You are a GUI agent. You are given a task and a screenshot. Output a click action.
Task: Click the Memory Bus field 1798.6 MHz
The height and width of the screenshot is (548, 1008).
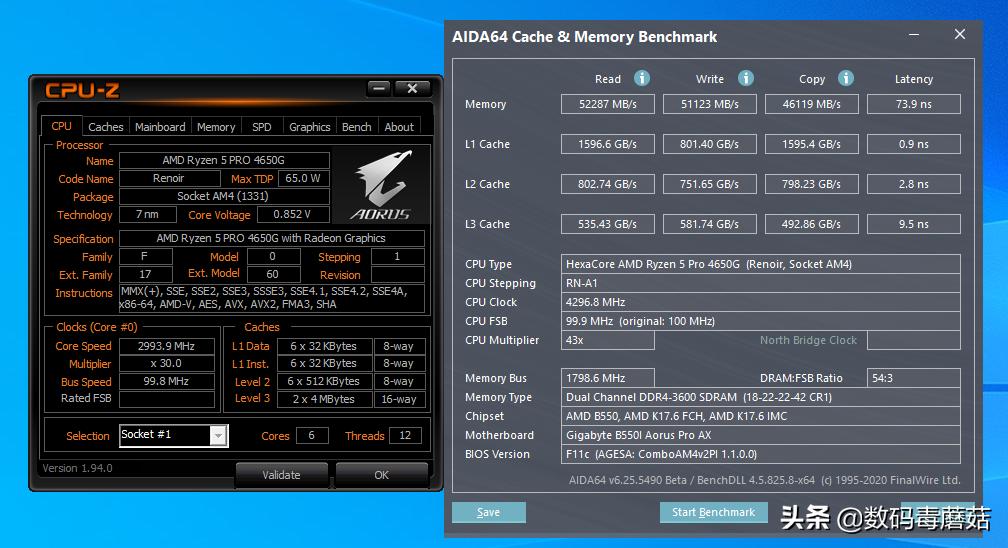pyautogui.click(x=608, y=378)
